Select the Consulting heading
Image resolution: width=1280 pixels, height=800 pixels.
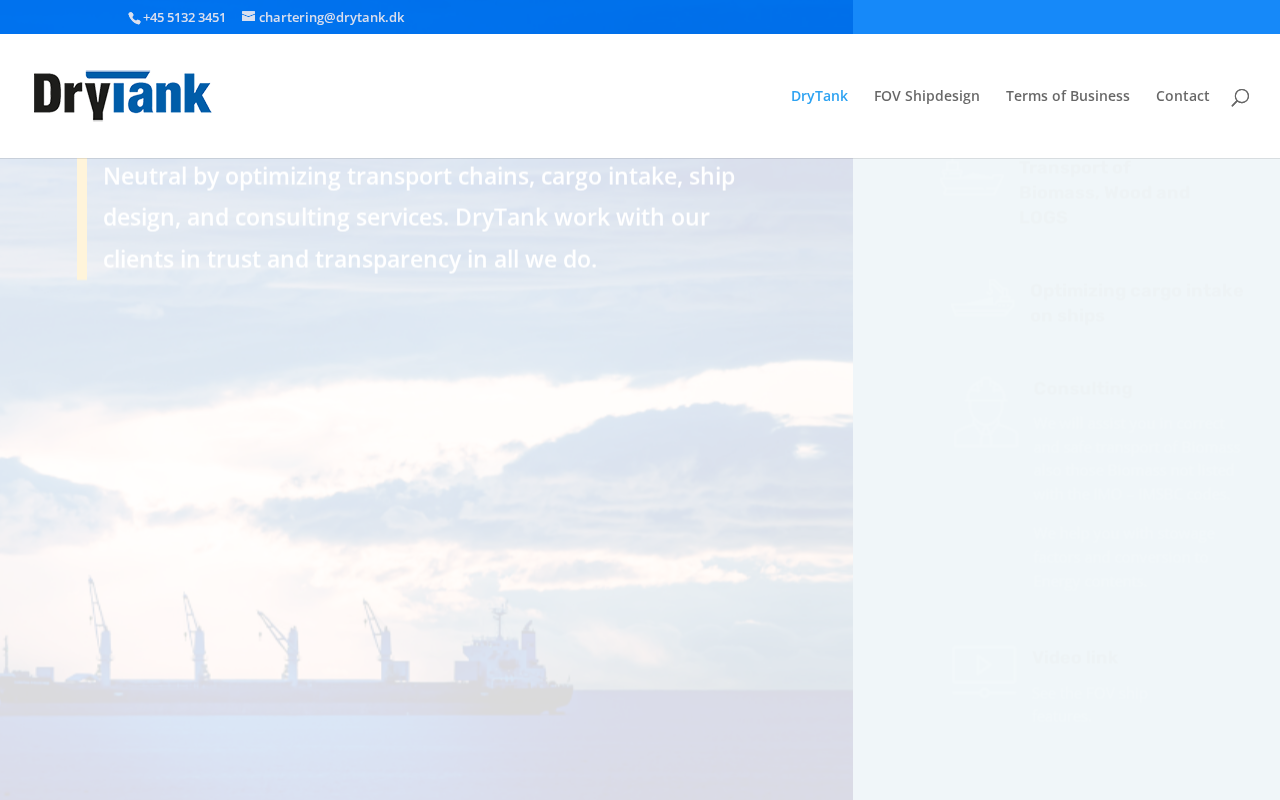[x=1083, y=388]
